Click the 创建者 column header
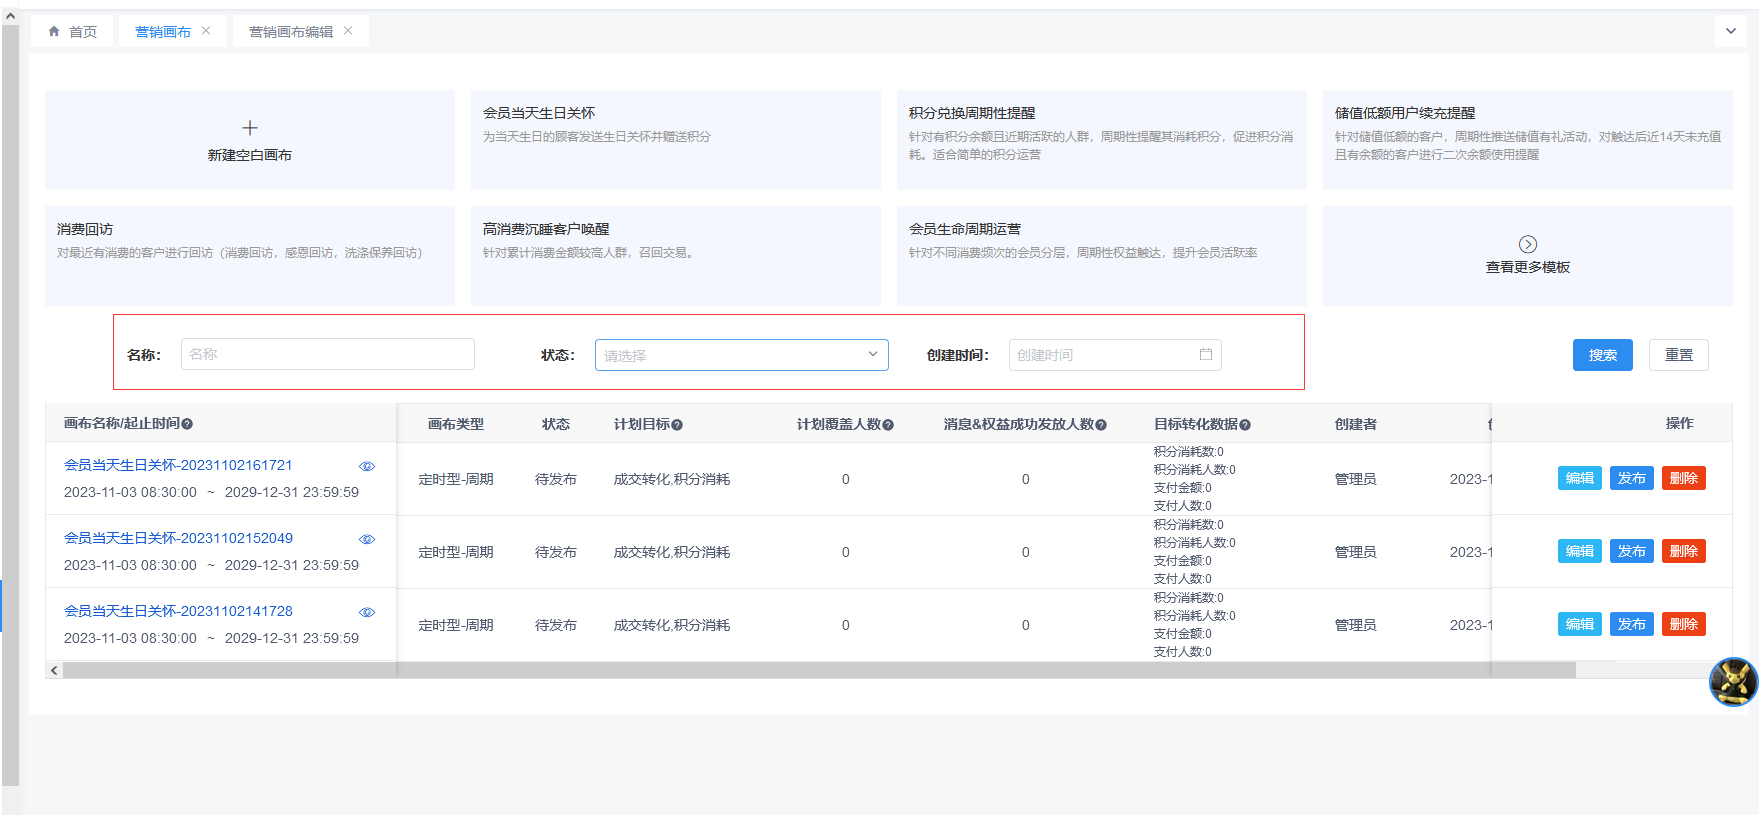This screenshot has width=1759, height=815. pos(1356,424)
